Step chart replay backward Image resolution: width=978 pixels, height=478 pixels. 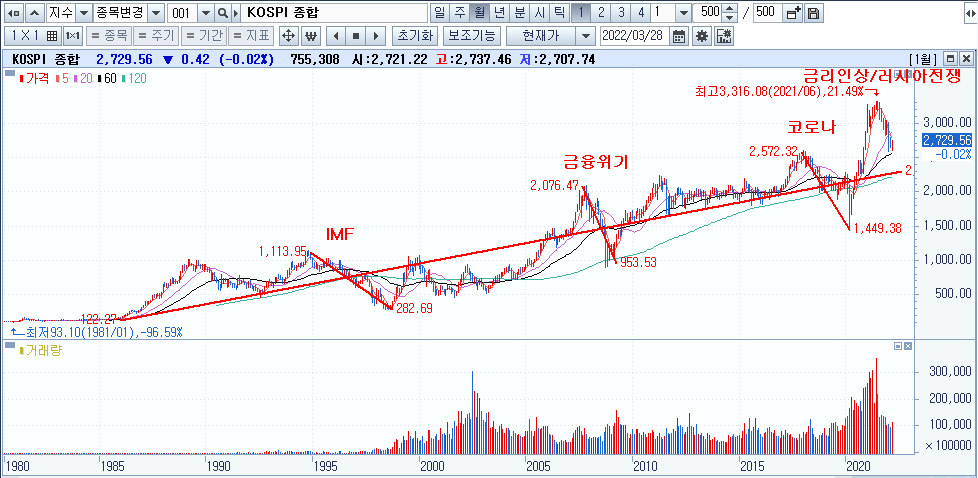pos(336,36)
